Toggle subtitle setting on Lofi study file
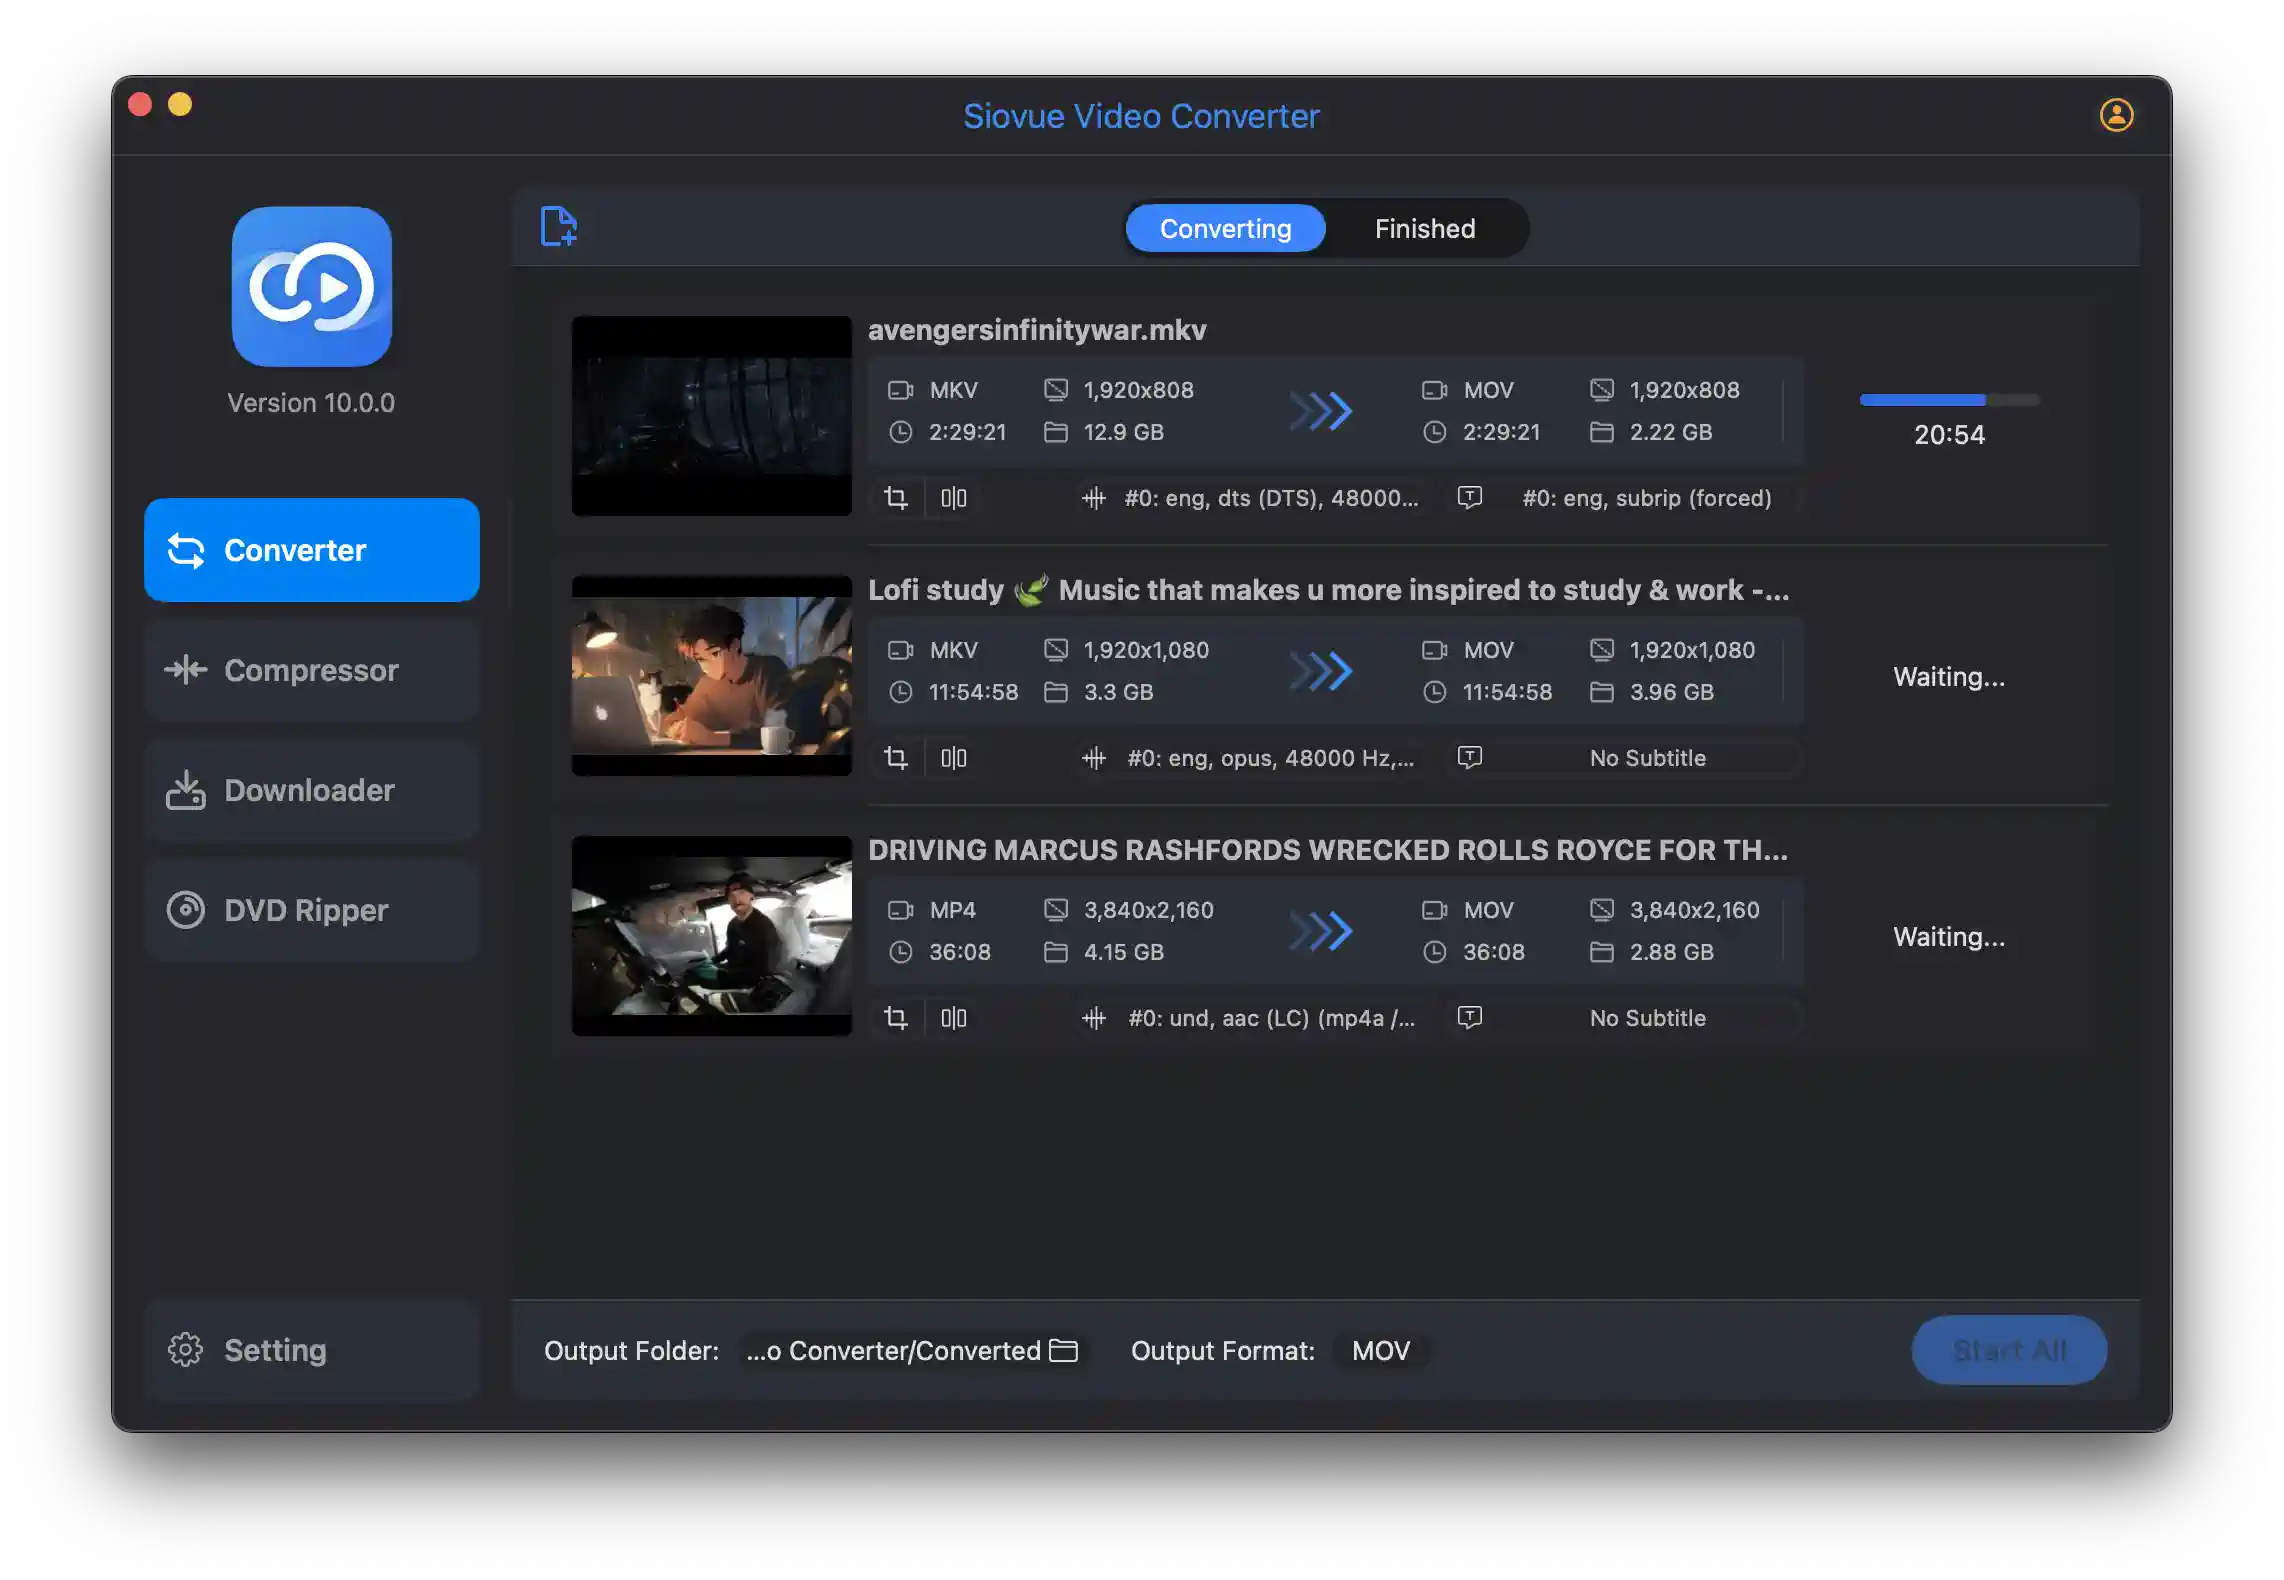Viewport: 2284px width, 1580px height. (1468, 755)
